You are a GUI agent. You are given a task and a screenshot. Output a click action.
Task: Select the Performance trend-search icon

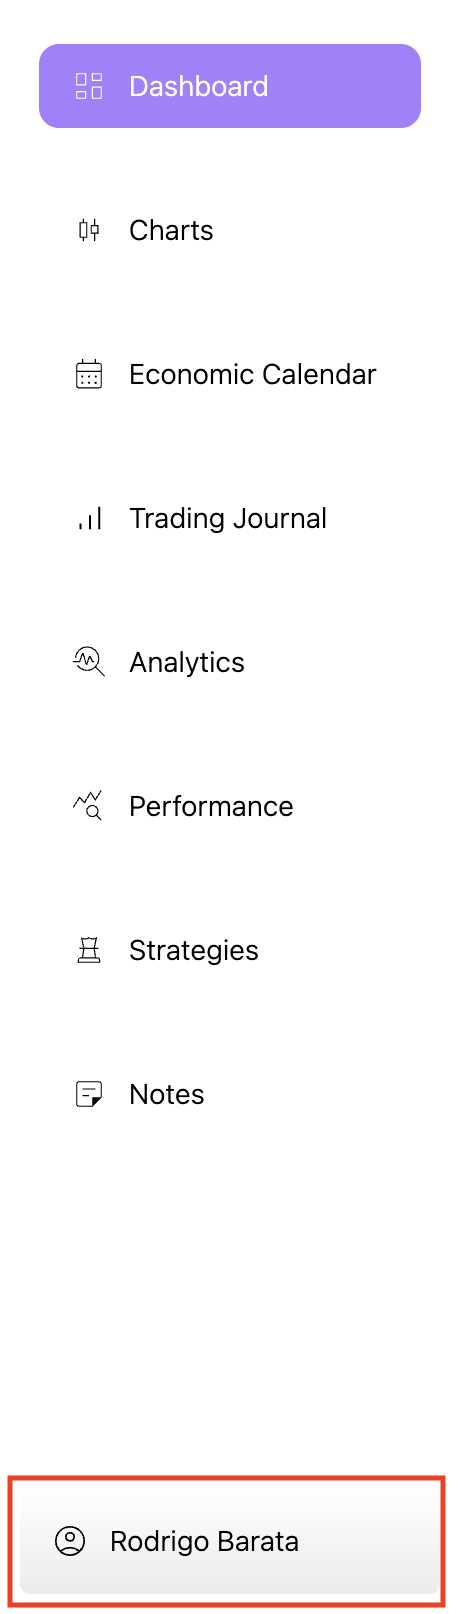point(89,806)
